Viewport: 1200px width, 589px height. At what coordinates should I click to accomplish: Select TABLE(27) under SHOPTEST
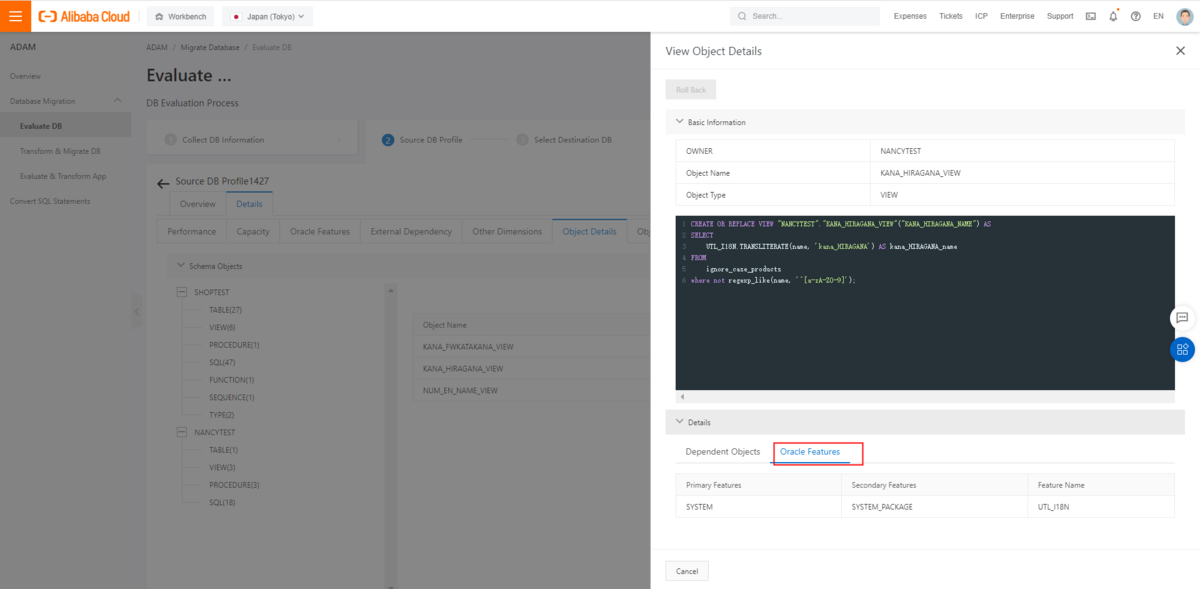click(226, 310)
